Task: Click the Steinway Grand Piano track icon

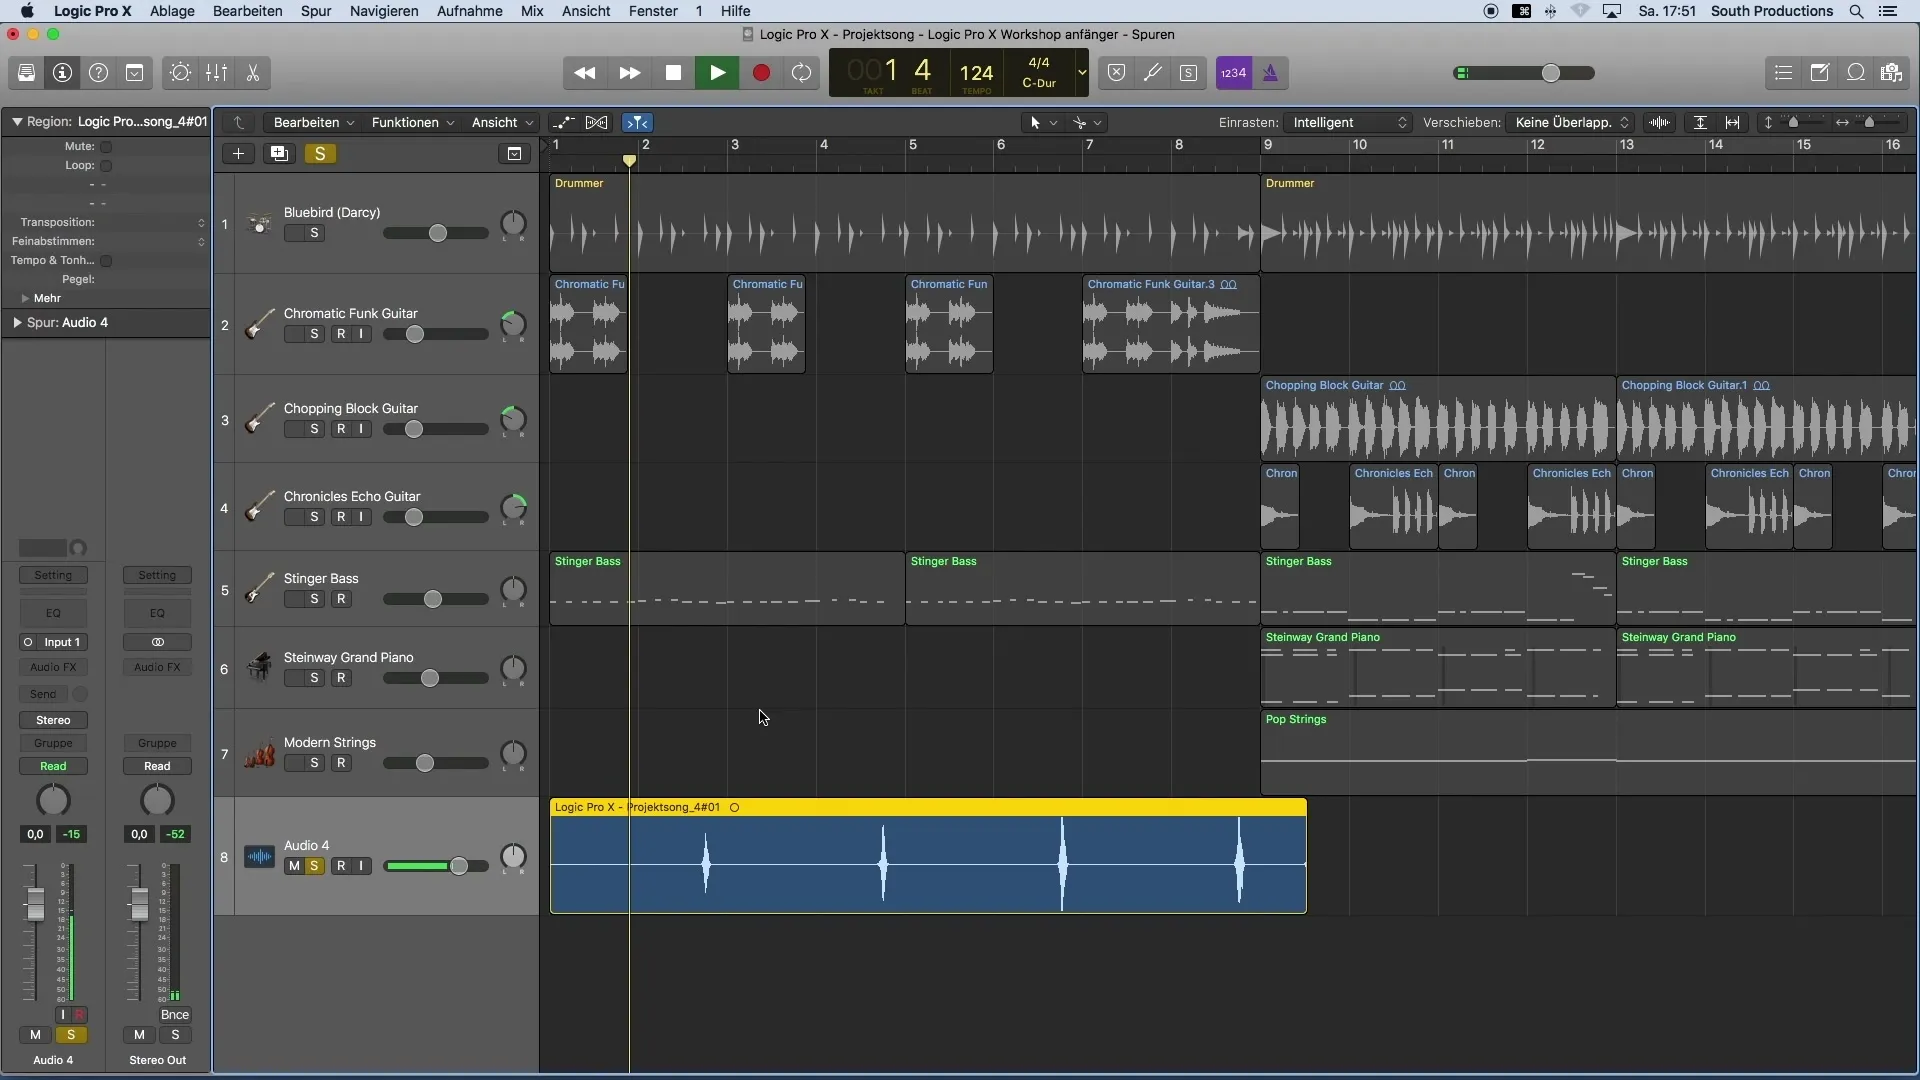Action: tap(259, 667)
